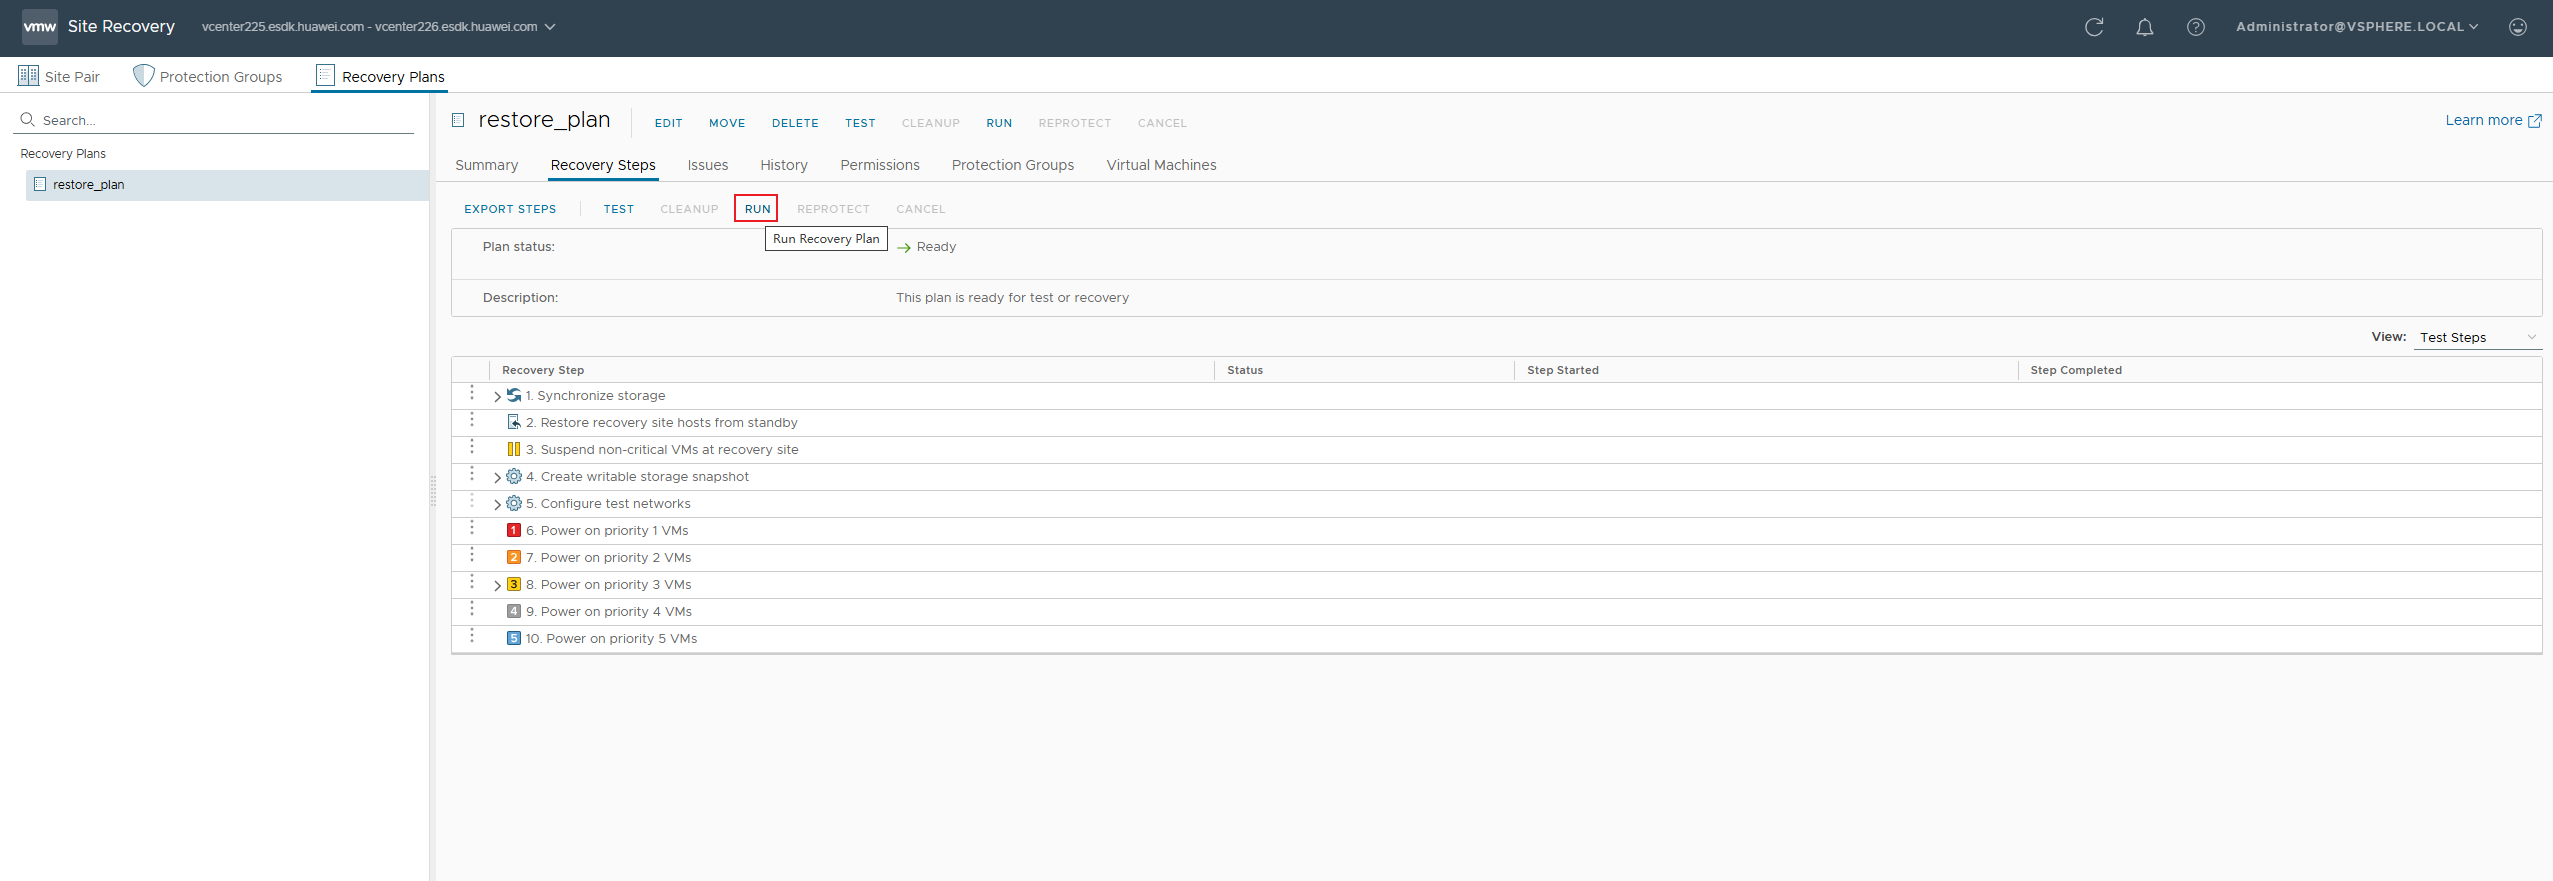Click '7. Power on priority 2 VMs' text
The width and height of the screenshot is (2553, 881).
tap(609, 558)
